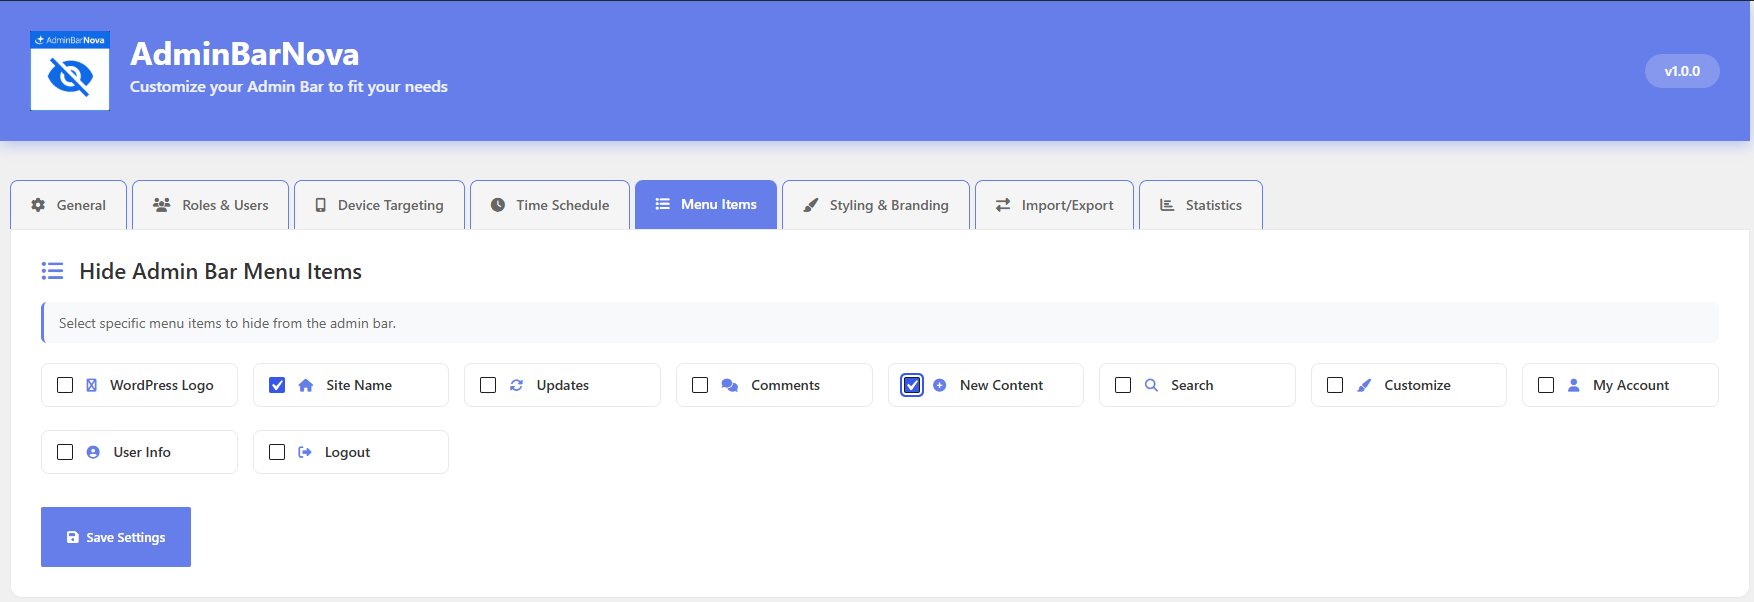This screenshot has width=1754, height=602.
Task: Click the magnifier icon next to Search
Action: [x=1151, y=385]
